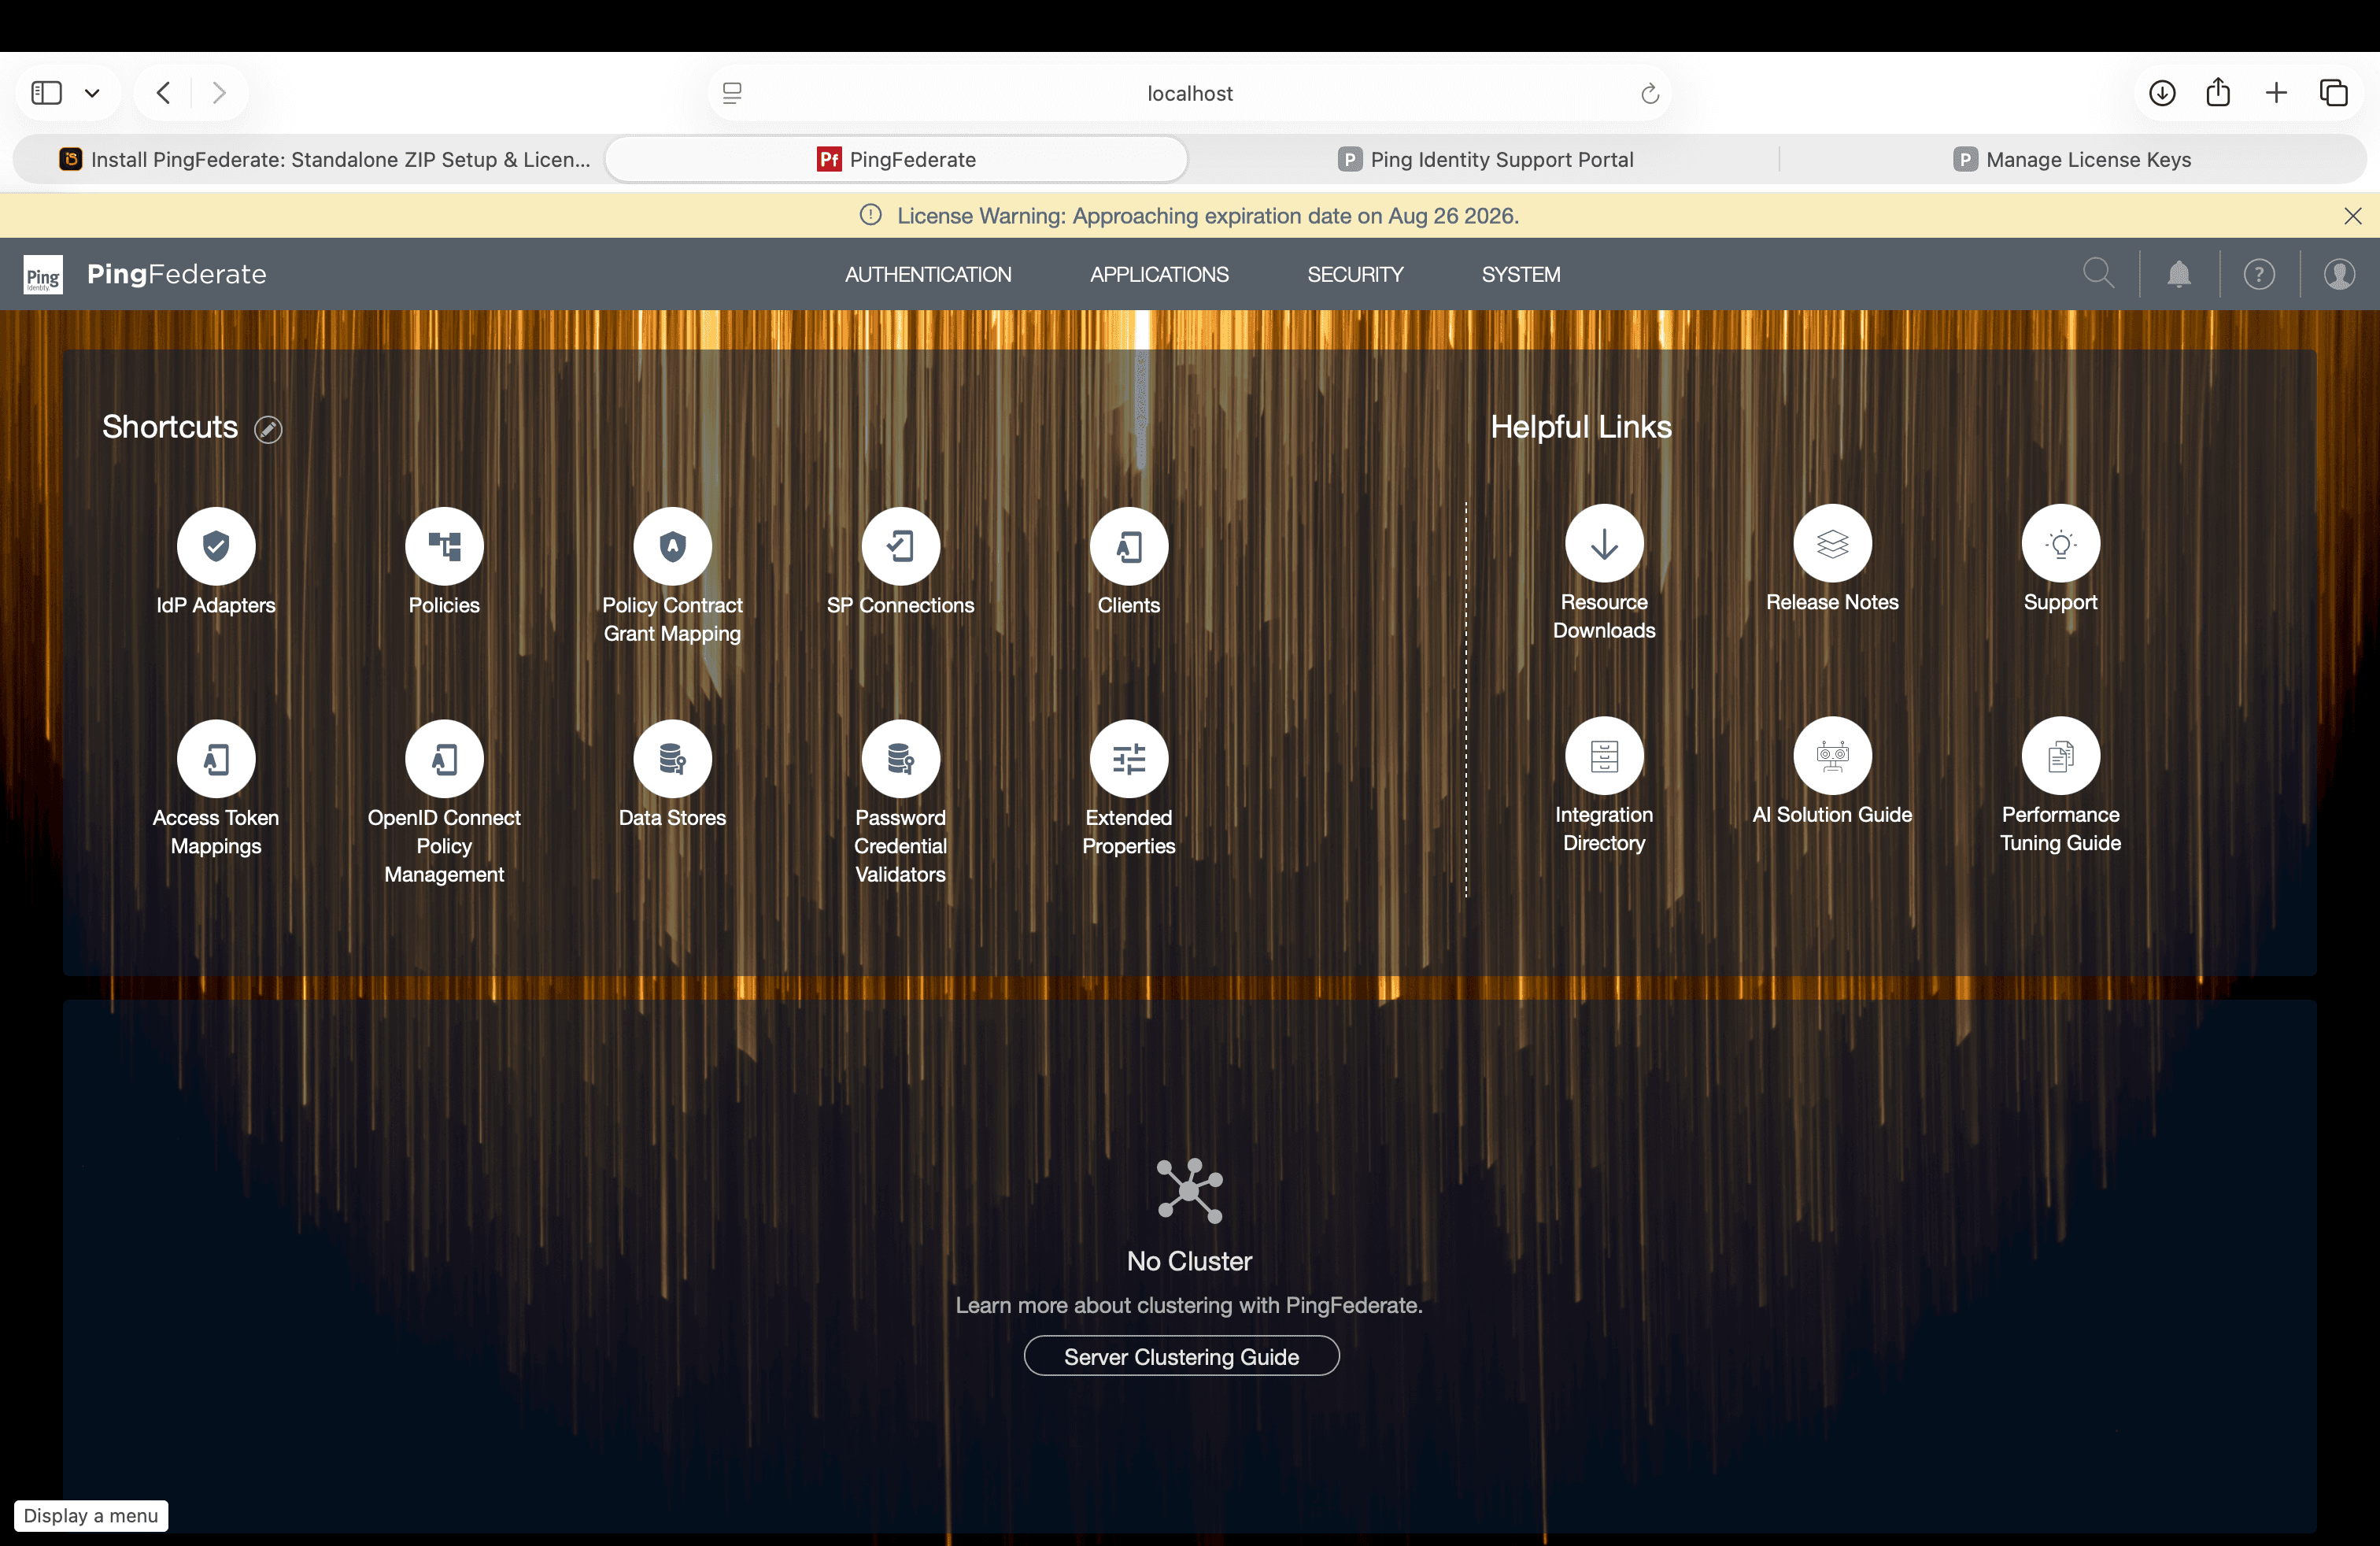
Task: Open the Extended Properties shortcut icon
Action: pos(1129,759)
